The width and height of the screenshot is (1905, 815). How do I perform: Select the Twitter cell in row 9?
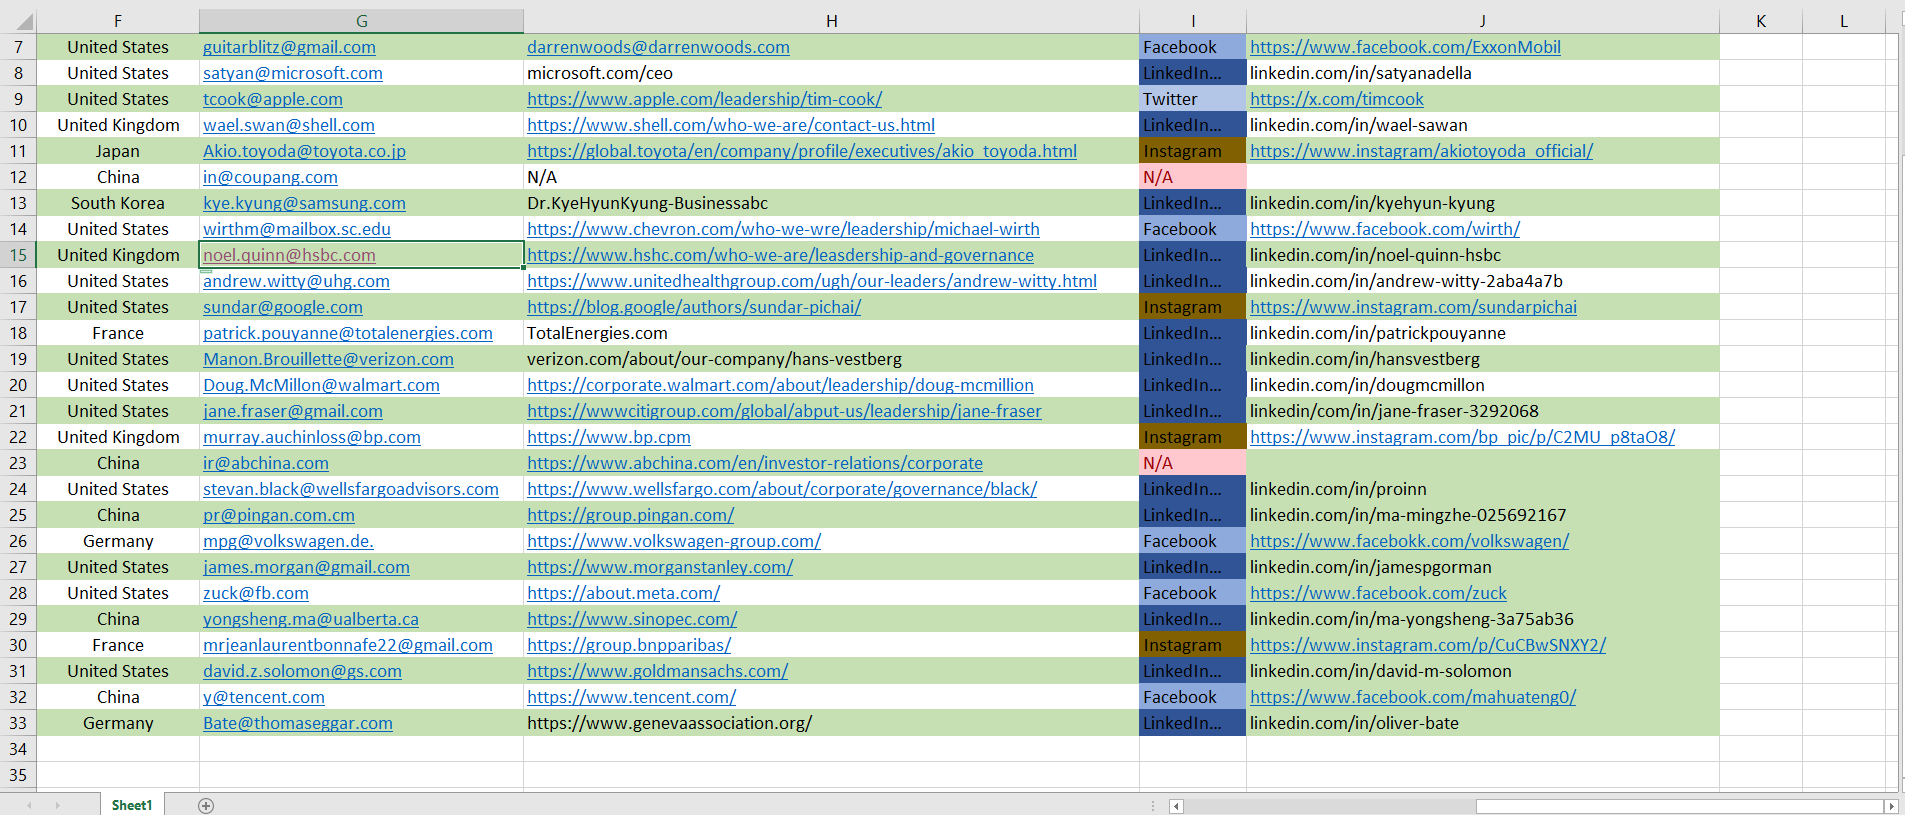pyautogui.click(x=1193, y=99)
